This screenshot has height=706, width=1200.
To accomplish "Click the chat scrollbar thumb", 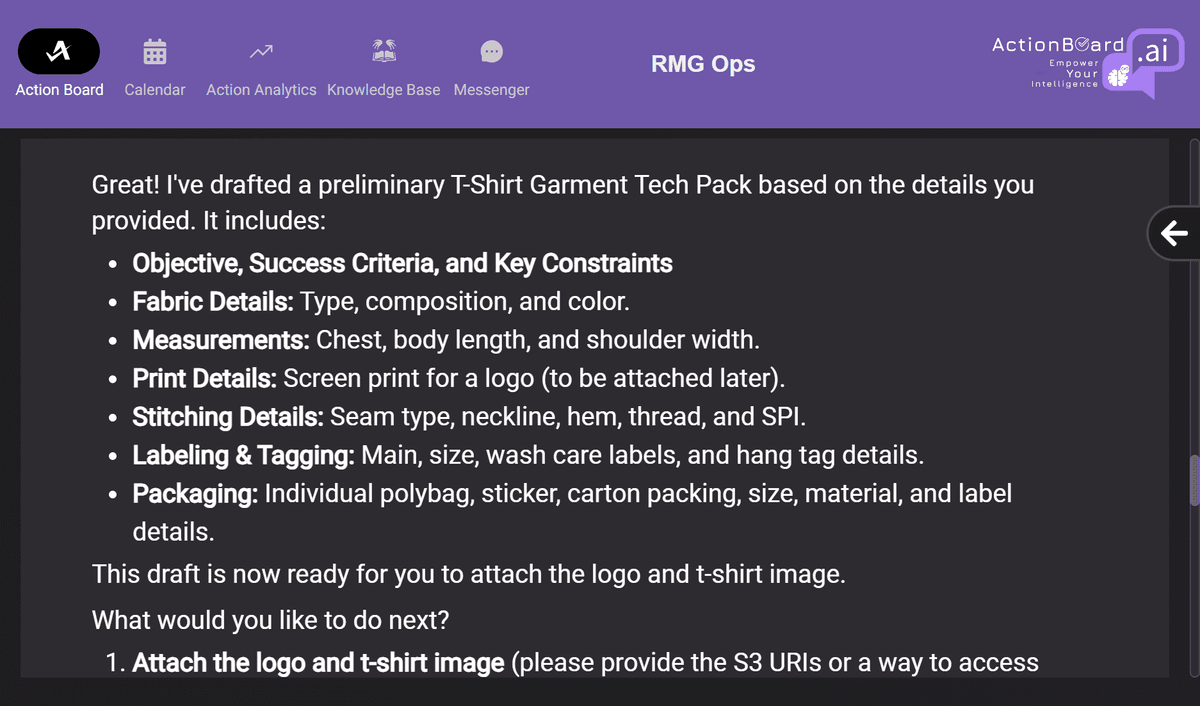I will tap(1193, 483).
